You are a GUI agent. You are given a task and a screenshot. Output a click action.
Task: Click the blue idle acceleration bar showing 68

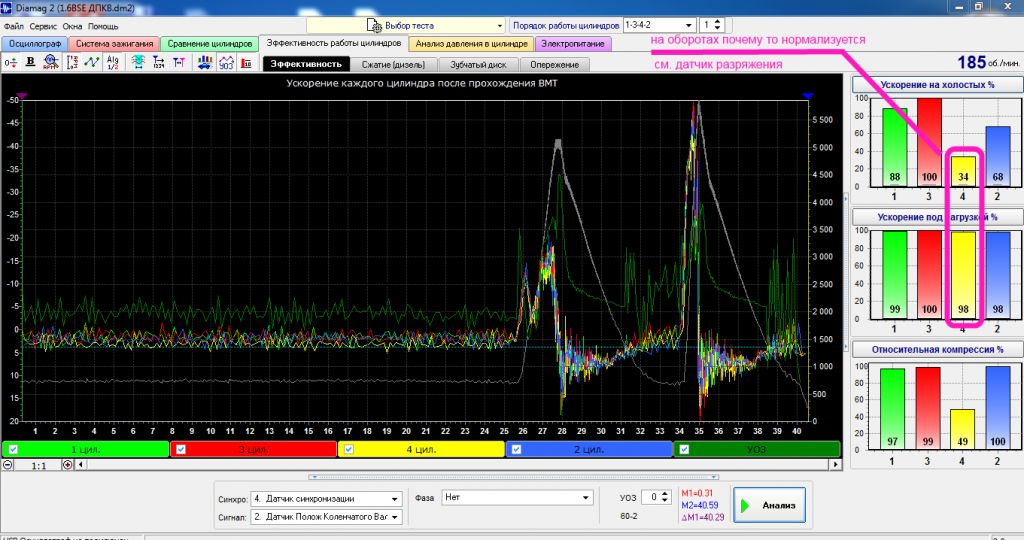pos(998,156)
